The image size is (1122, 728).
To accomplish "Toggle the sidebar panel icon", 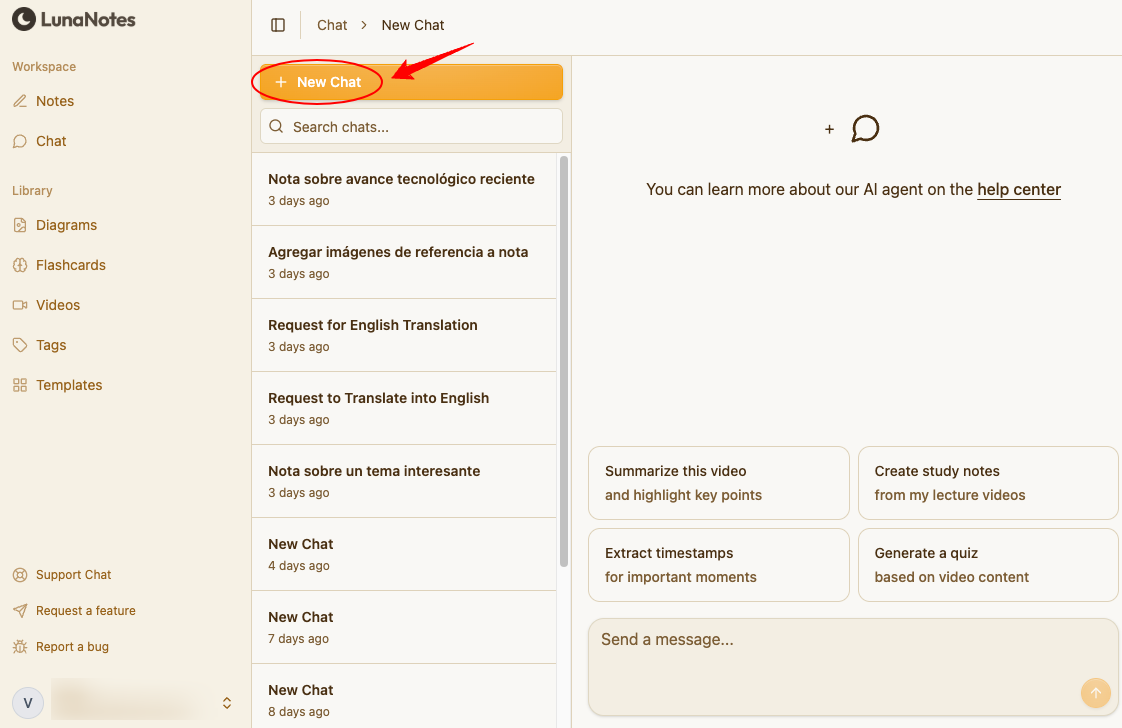I will pos(278,25).
